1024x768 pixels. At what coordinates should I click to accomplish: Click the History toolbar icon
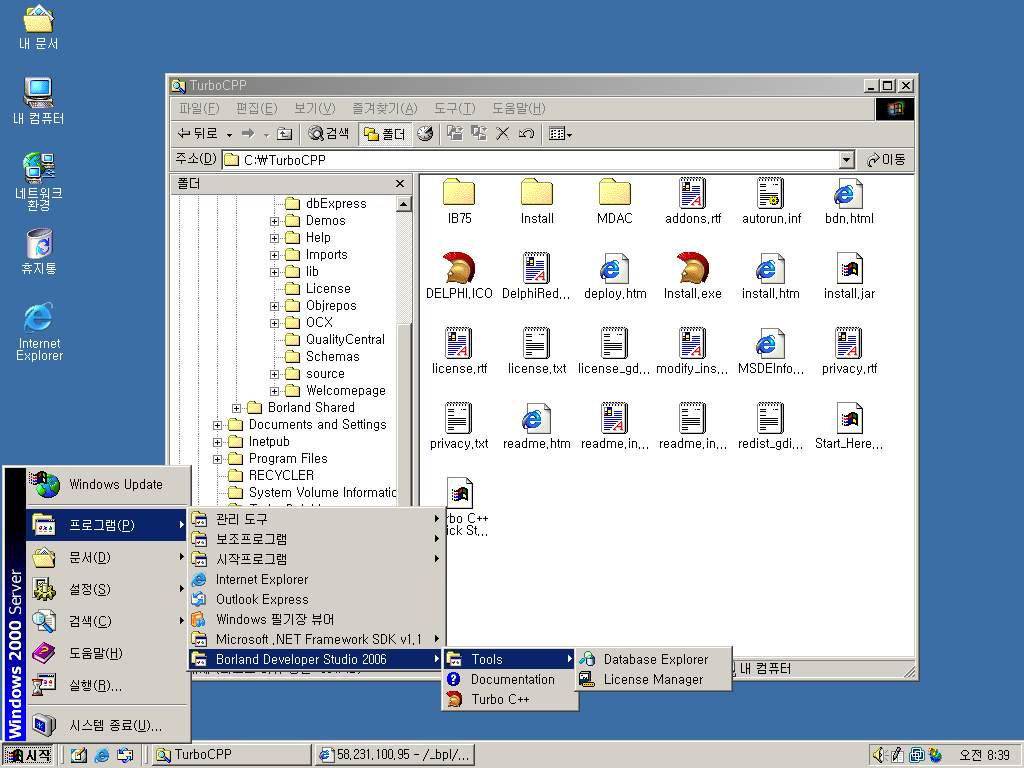click(425, 133)
